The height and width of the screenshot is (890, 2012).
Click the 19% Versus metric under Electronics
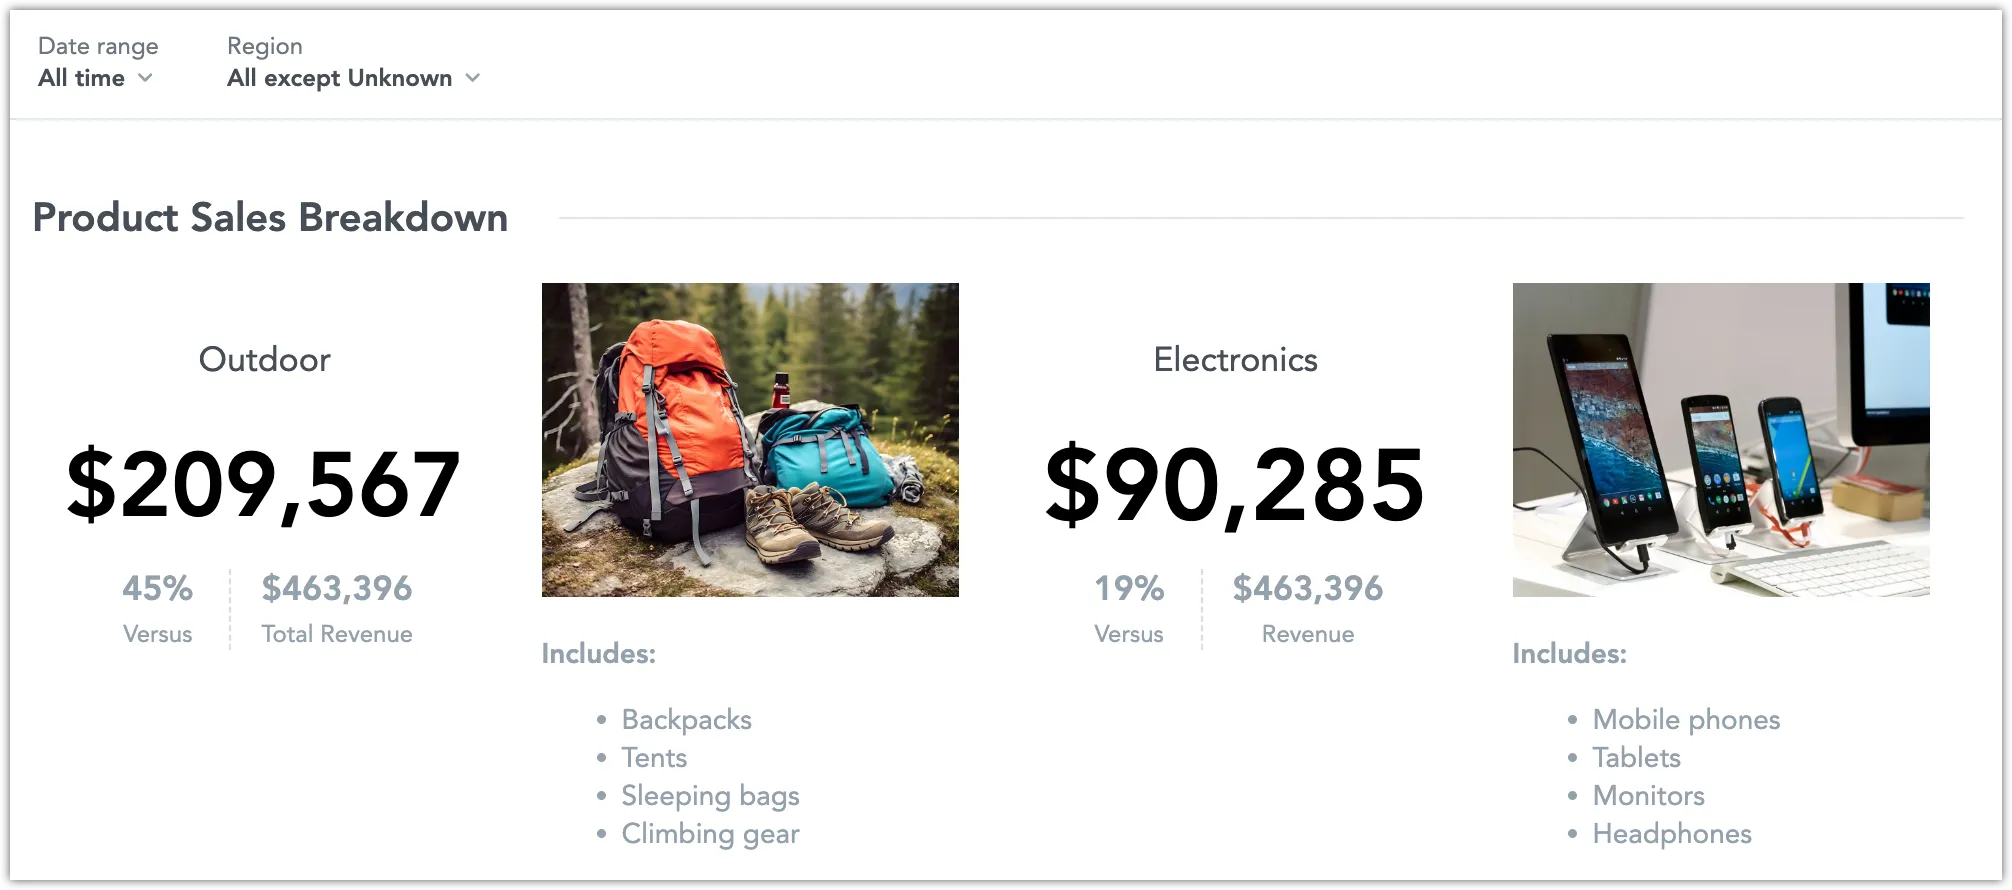1128,589
